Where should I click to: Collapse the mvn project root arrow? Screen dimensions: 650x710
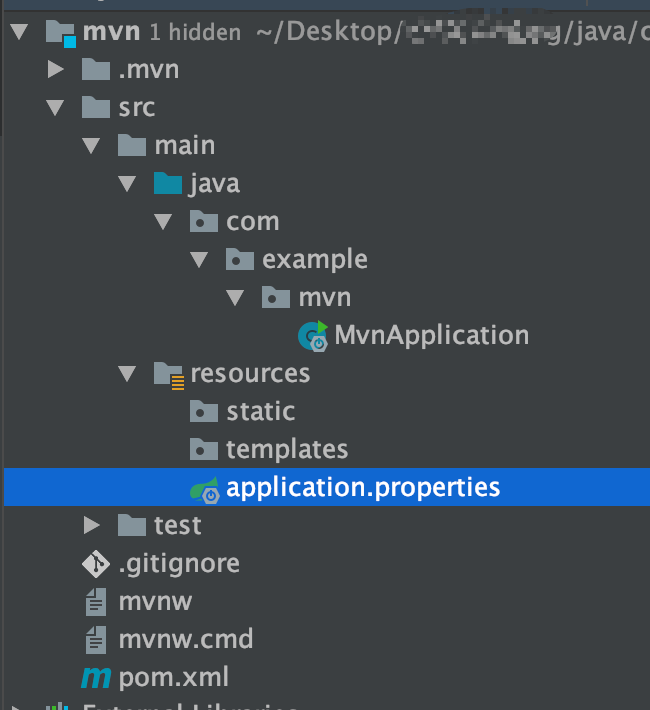tap(19, 32)
